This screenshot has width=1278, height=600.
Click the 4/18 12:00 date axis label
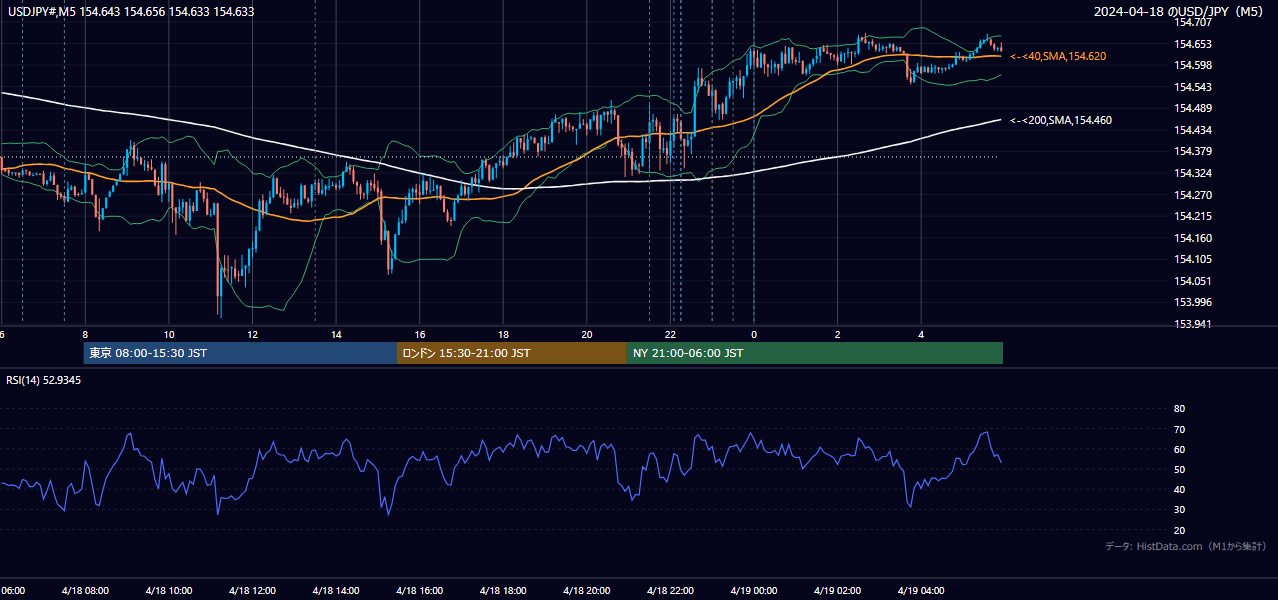click(x=252, y=591)
